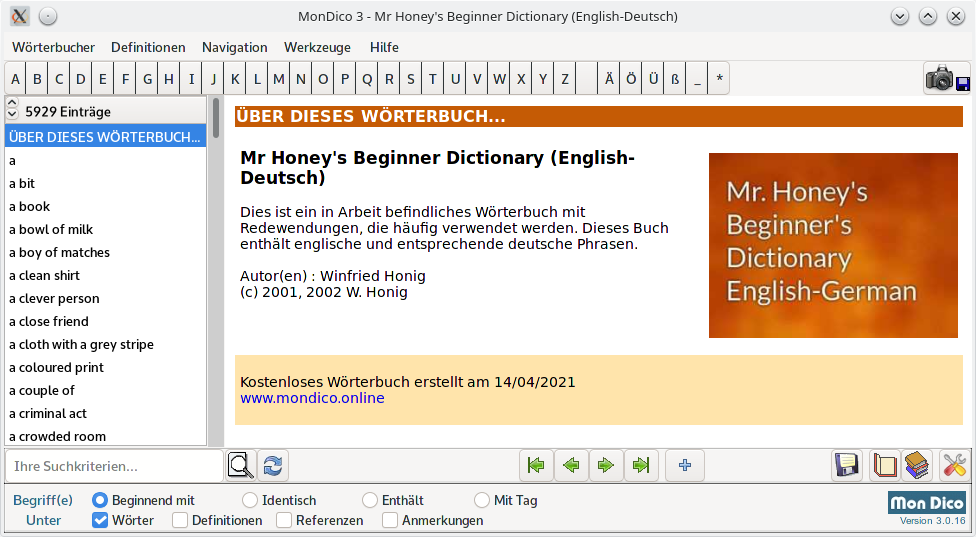Click the 'Ihre Suchkriterien...' search field
The height and width of the screenshot is (537, 976).
[114, 466]
